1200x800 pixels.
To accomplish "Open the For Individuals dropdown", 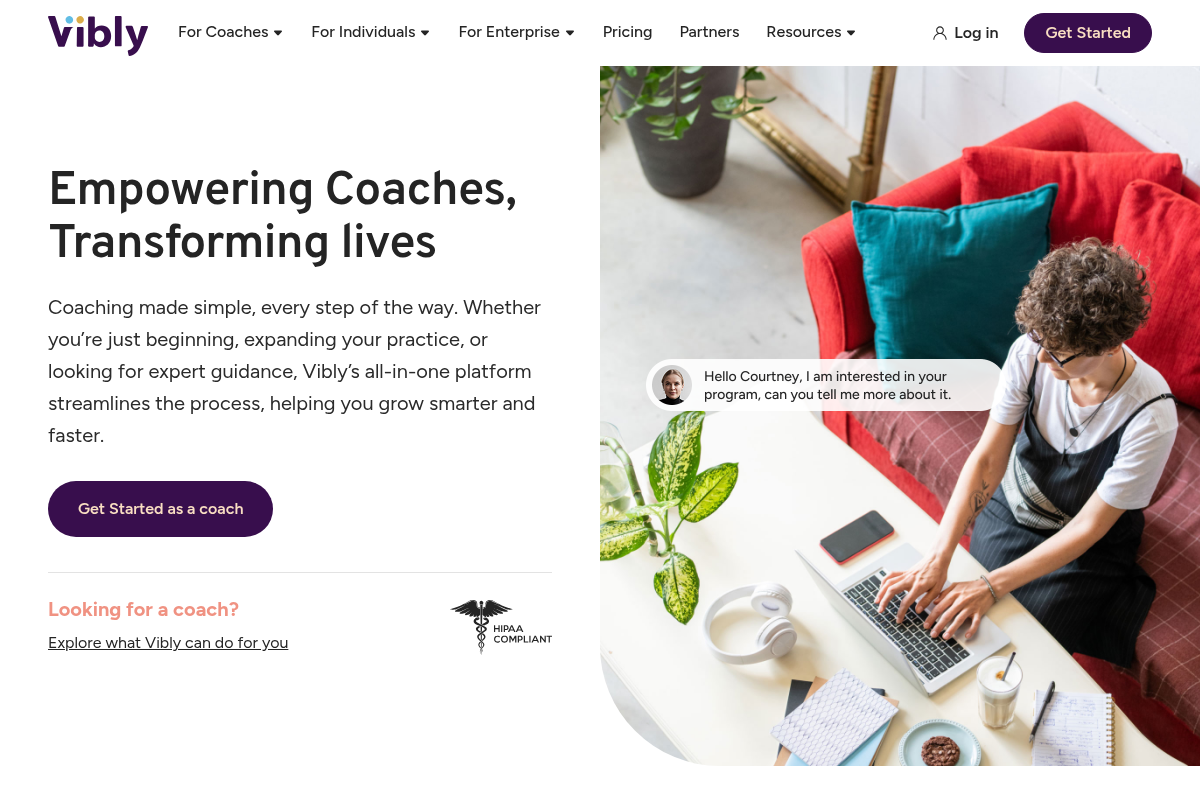I will 363,32.
